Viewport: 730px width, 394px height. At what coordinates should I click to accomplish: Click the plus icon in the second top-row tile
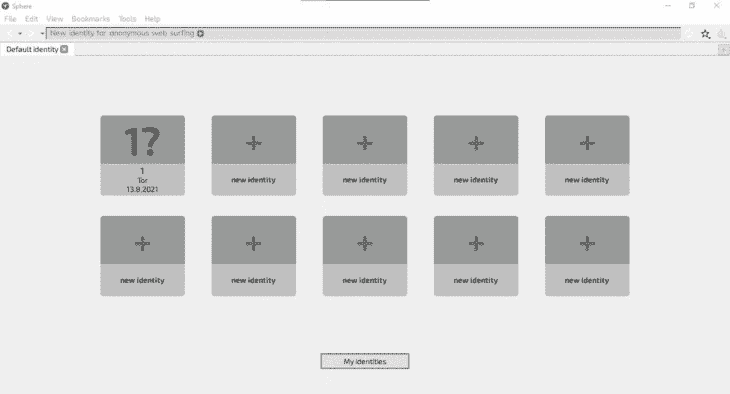[x=254, y=143]
